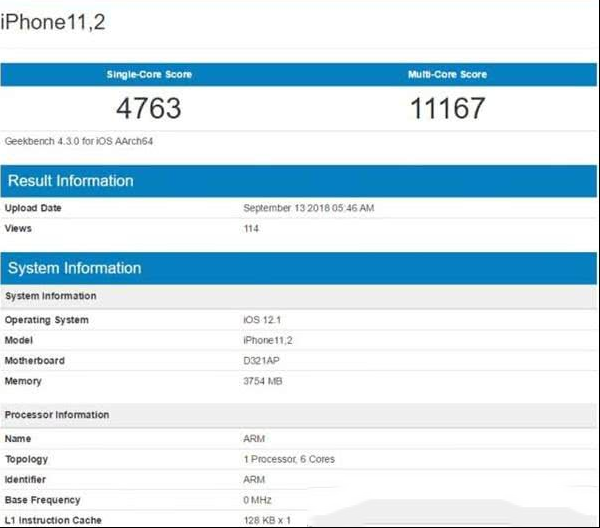Screen dimensions: 600x528
Task: Click the Base Frequency label
Action: [42, 500]
